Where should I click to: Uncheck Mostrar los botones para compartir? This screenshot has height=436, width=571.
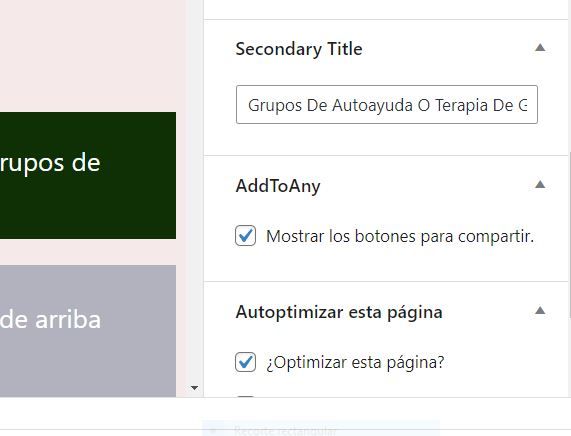point(245,236)
